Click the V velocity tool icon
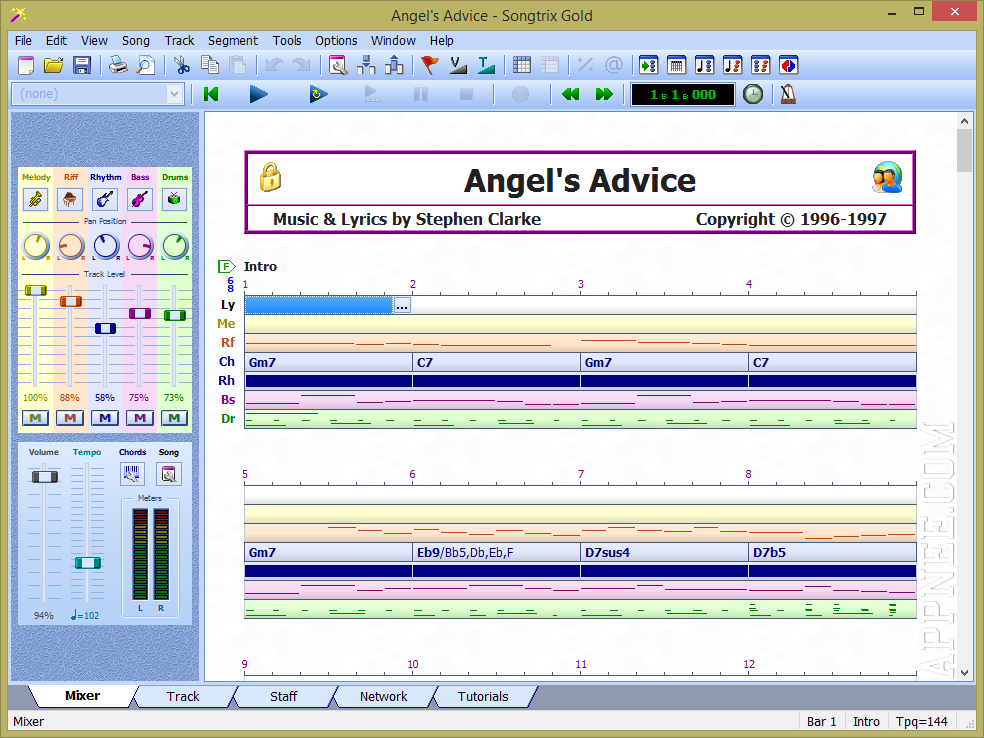Image resolution: width=984 pixels, height=738 pixels. click(458, 65)
